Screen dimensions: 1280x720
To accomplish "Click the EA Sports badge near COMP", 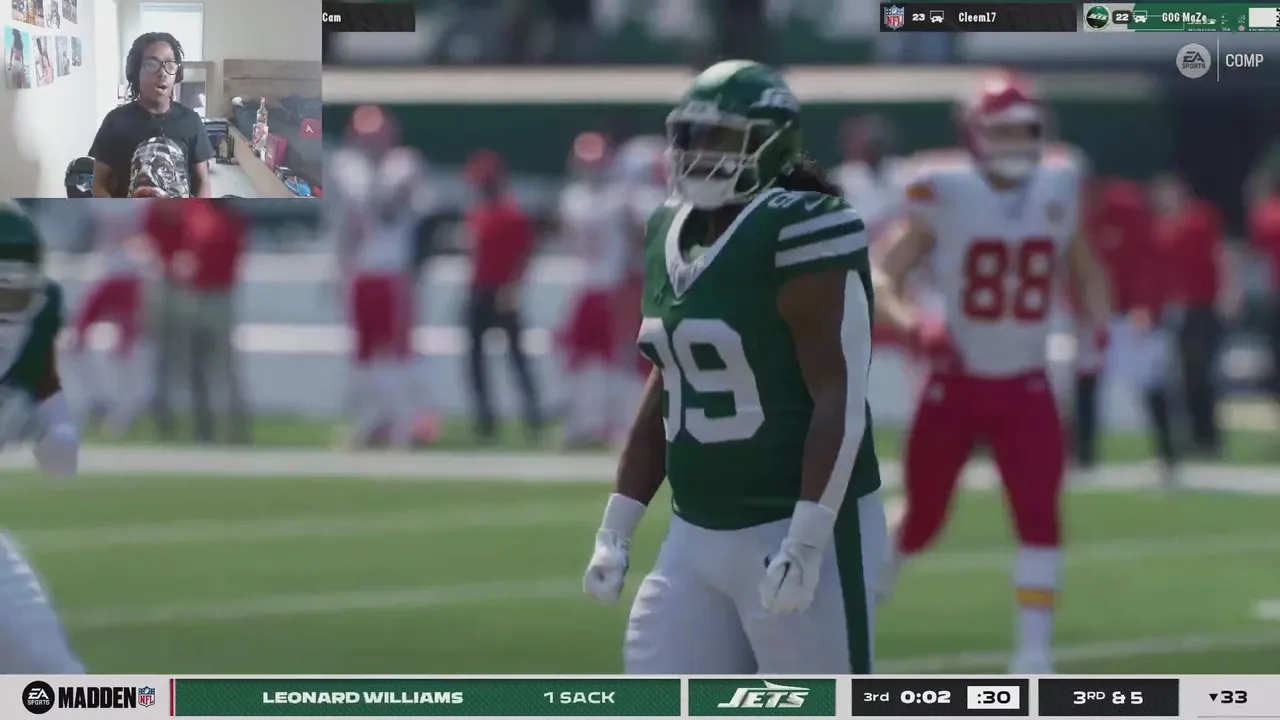I will click(1193, 61).
